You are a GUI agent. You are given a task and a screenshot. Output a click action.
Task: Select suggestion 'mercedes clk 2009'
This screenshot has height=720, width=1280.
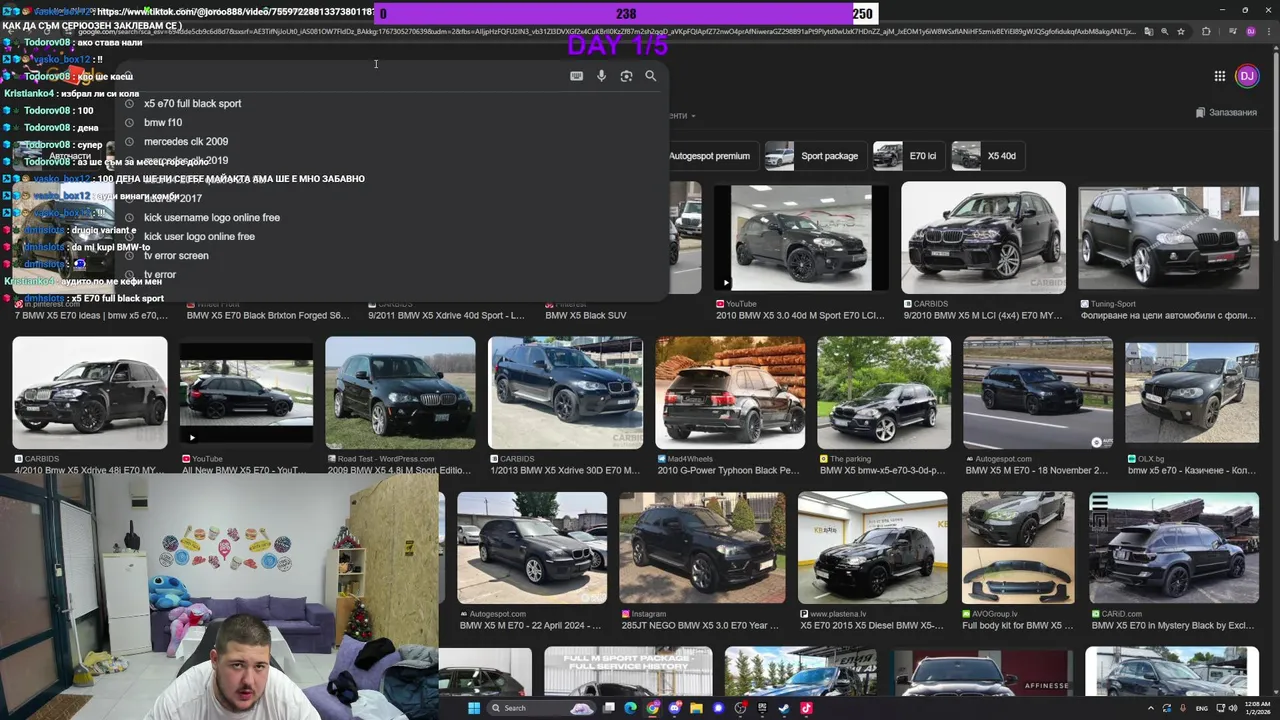(186, 142)
